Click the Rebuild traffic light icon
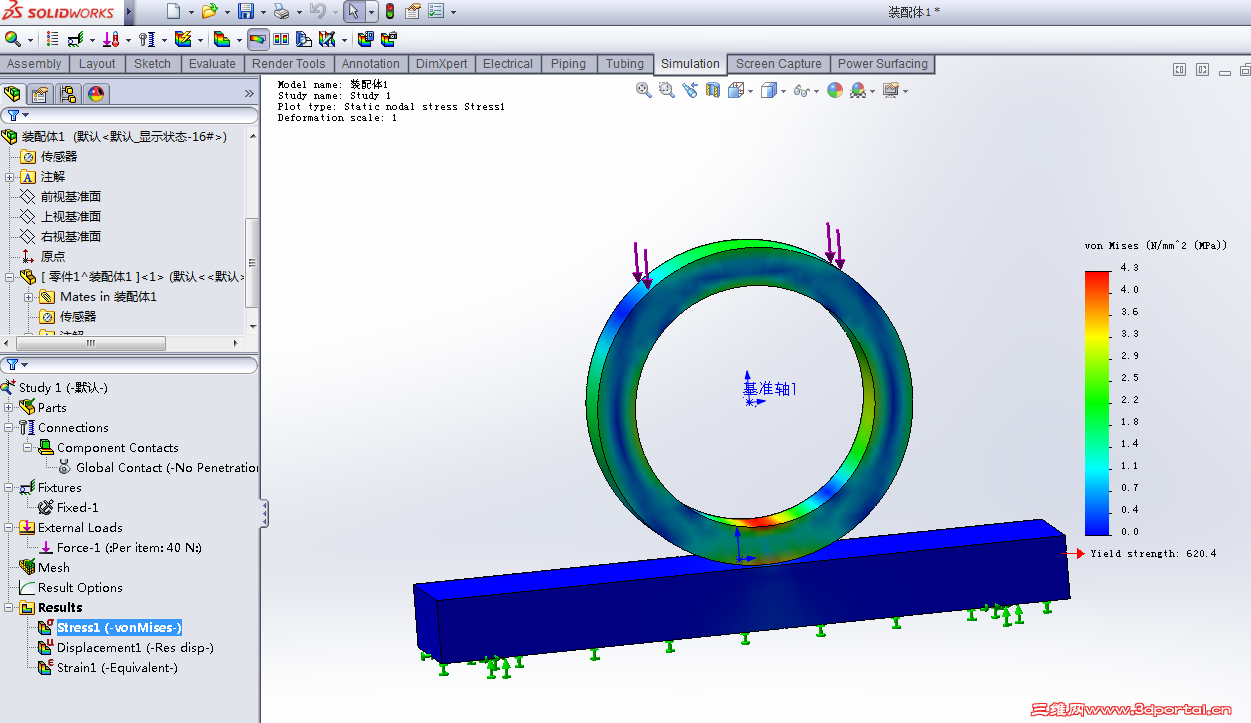1251x723 pixels. click(x=389, y=12)
